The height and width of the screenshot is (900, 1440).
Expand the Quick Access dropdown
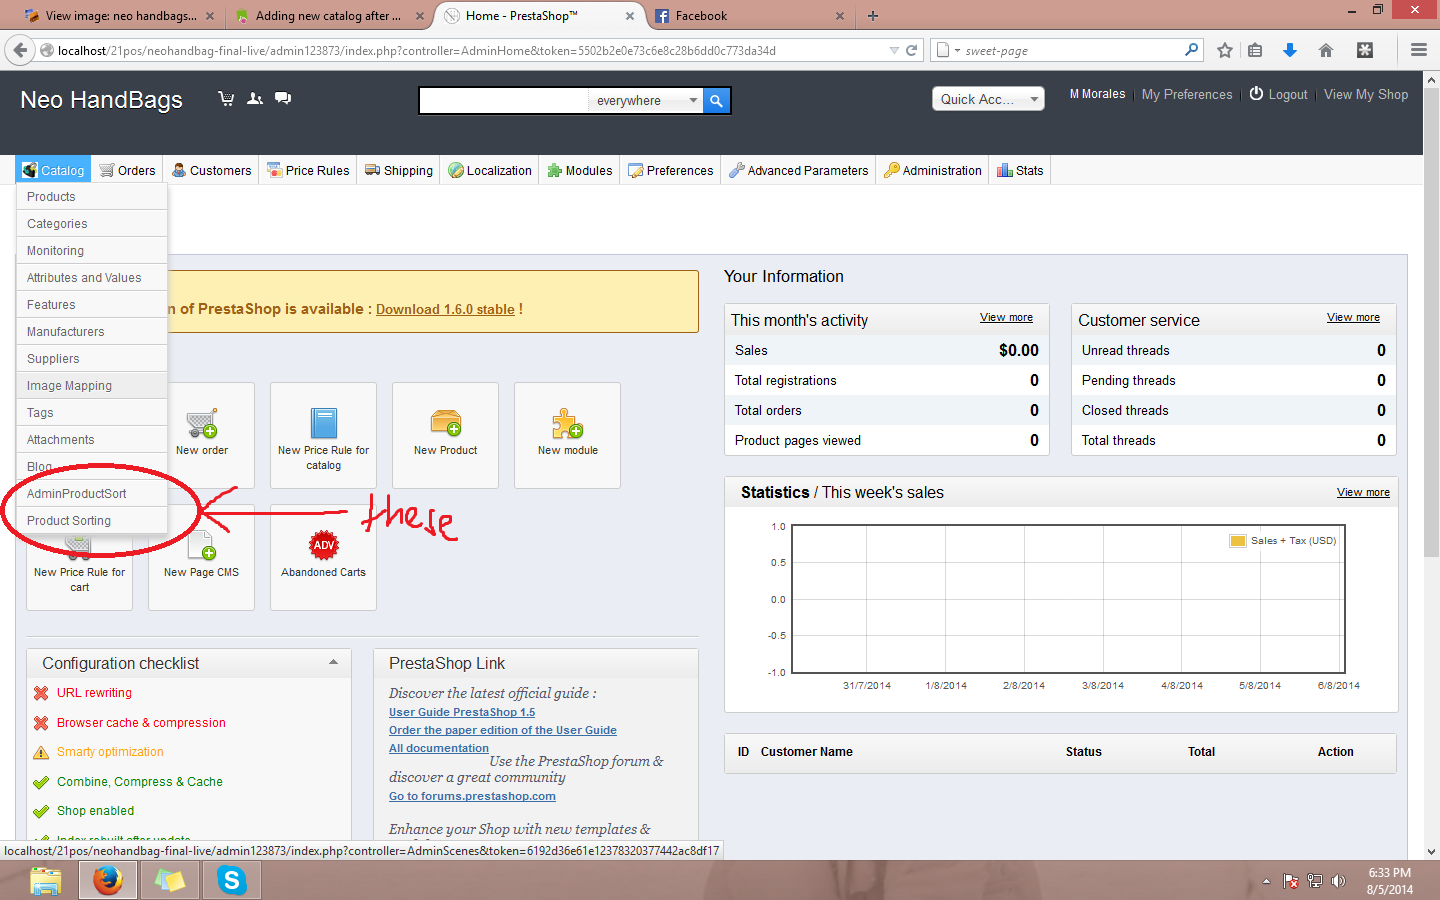point(988,99)
